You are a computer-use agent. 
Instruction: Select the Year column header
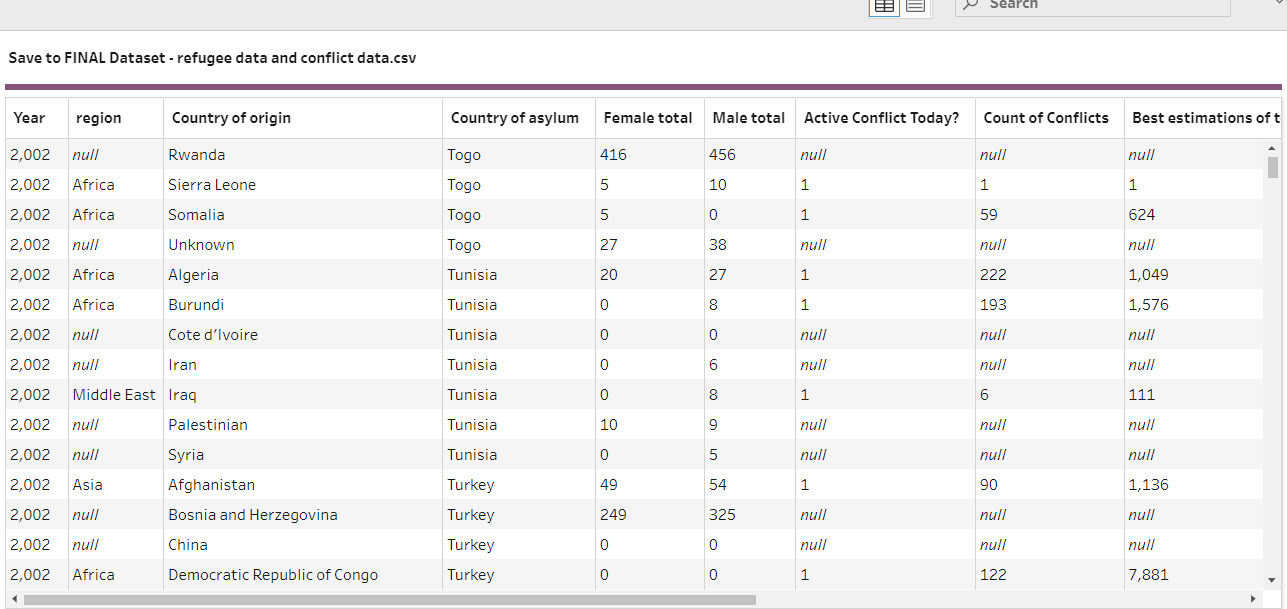pos(30,118)
